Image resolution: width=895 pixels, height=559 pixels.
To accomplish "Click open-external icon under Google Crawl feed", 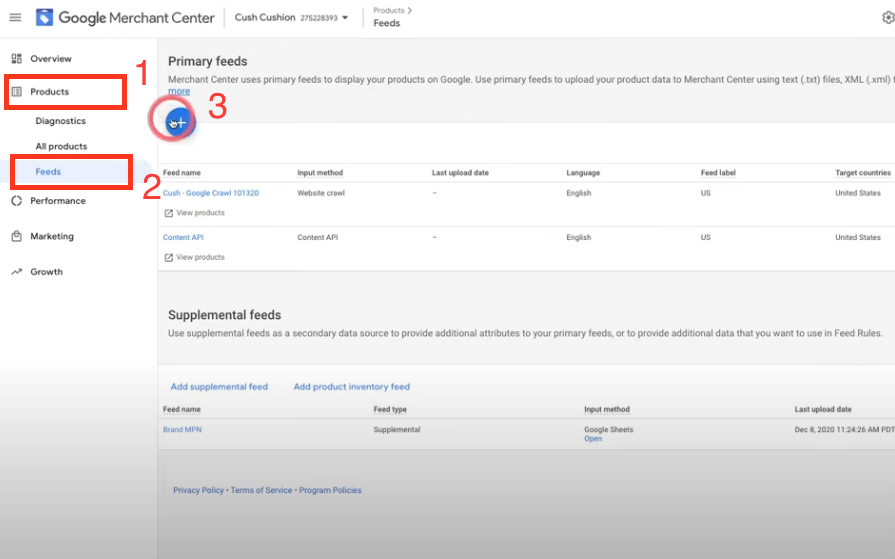I will (x=168, y=213).
